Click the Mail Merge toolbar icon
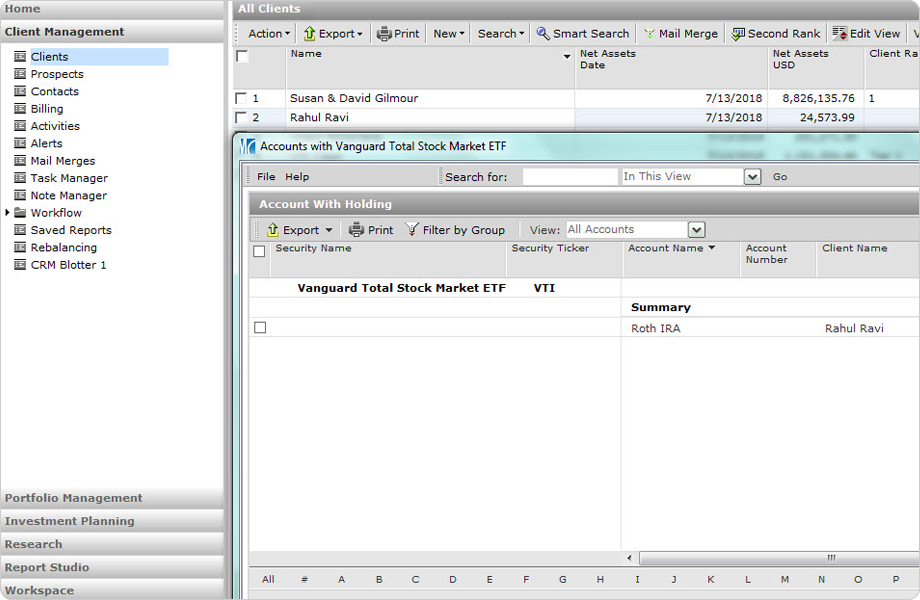The image size is (920, 600). pos(649,34)
